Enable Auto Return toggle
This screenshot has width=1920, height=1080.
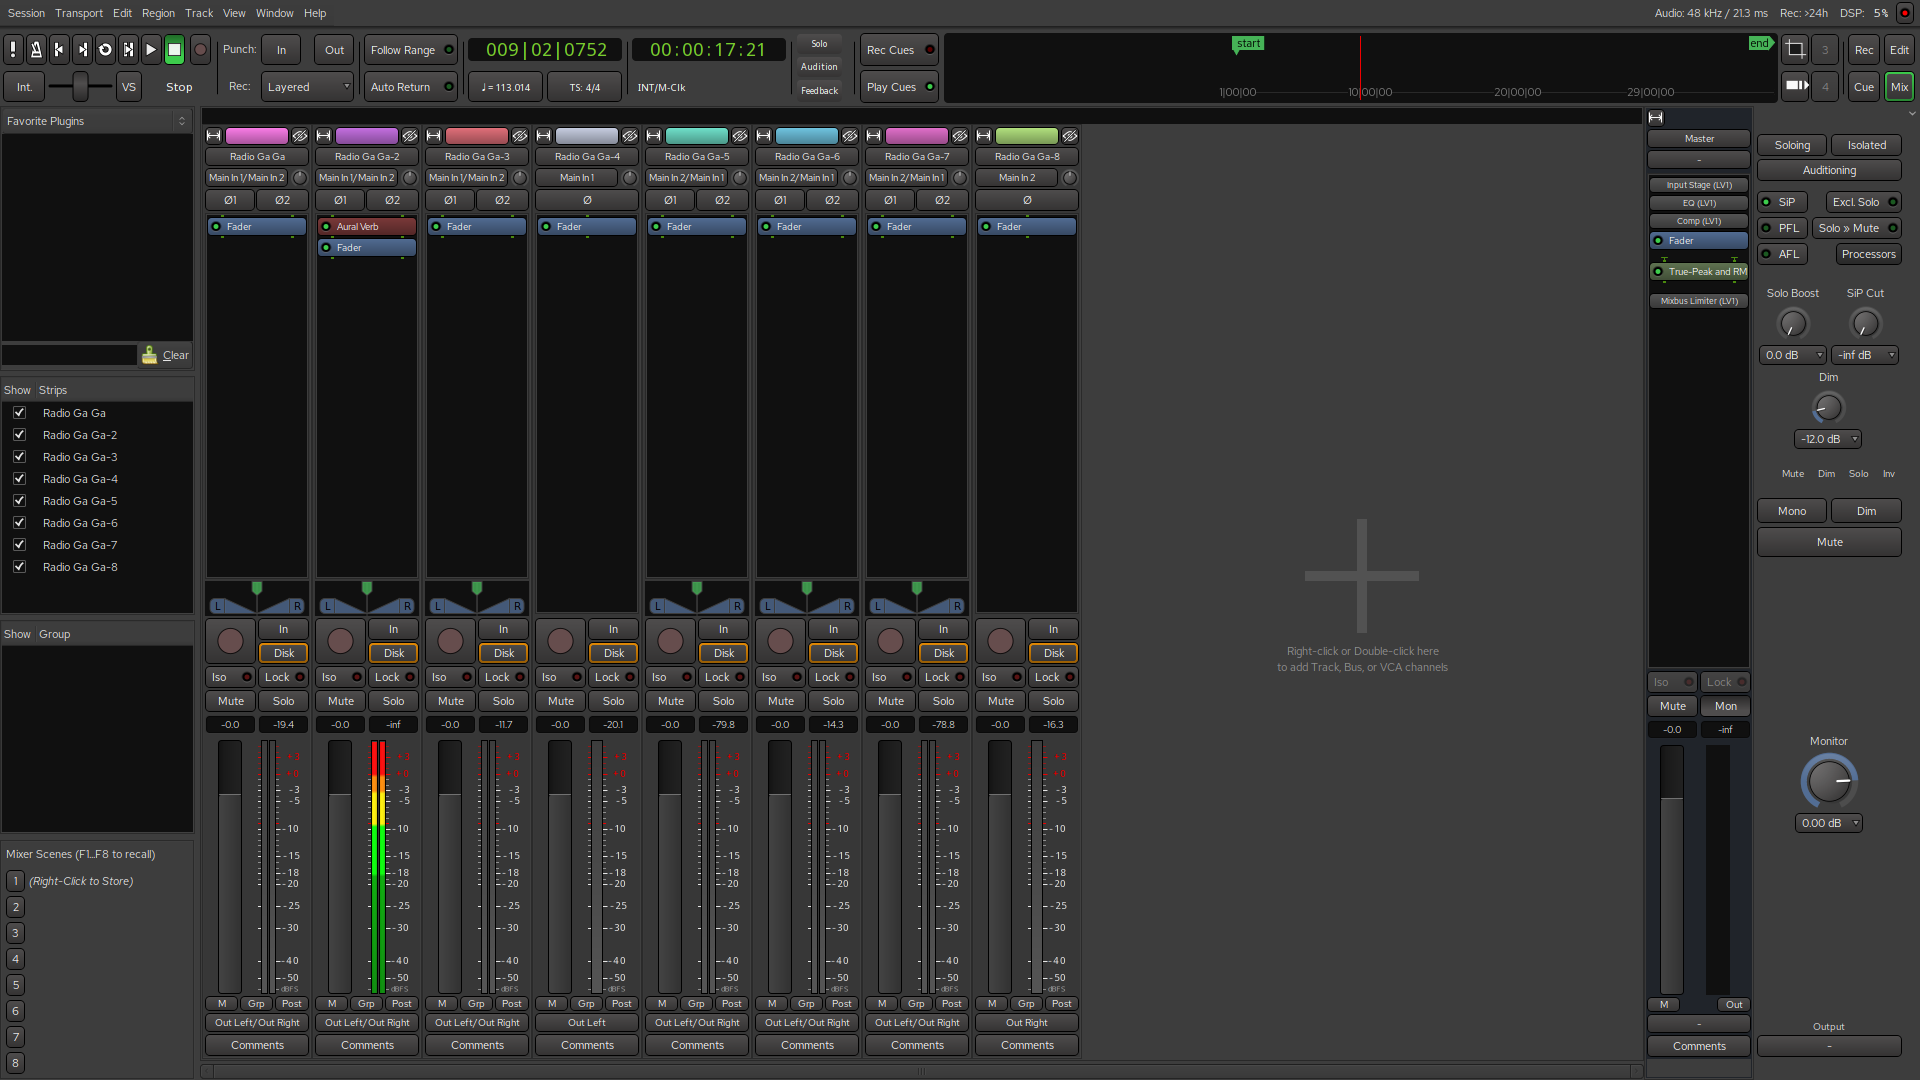410,87
